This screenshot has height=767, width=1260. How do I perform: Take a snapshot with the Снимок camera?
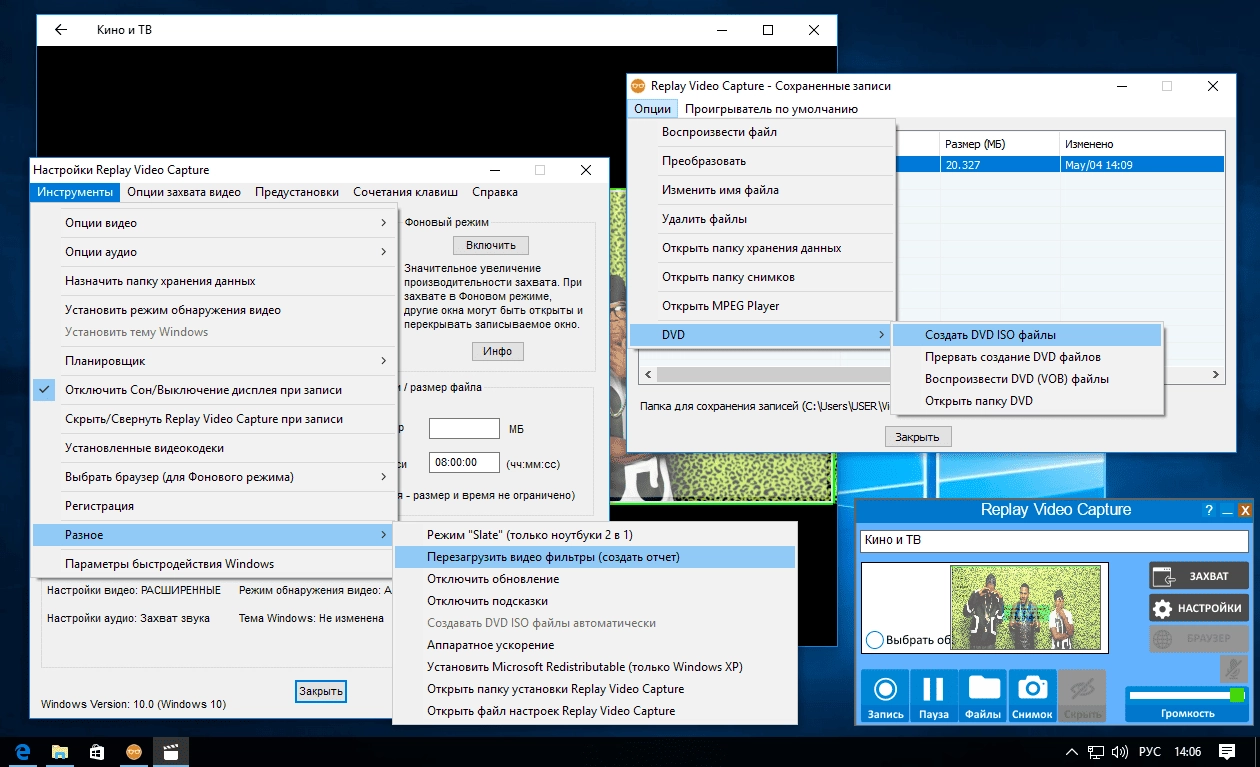pos(1032,695)
